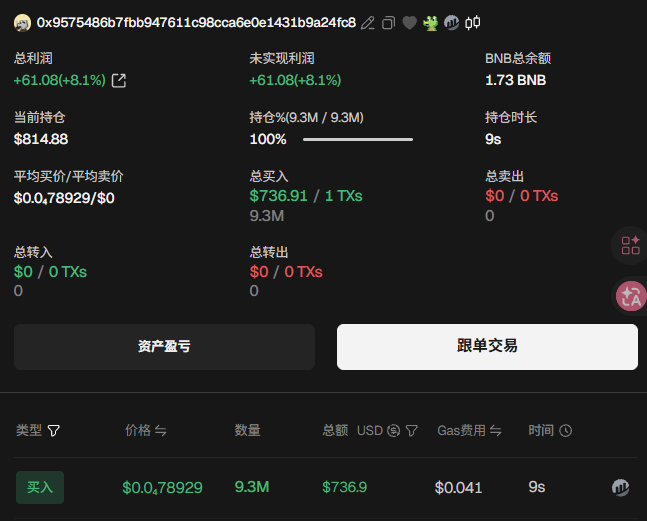Swap the 价格 column display
The width and height of the screenshot is (647, 521).
161,431
